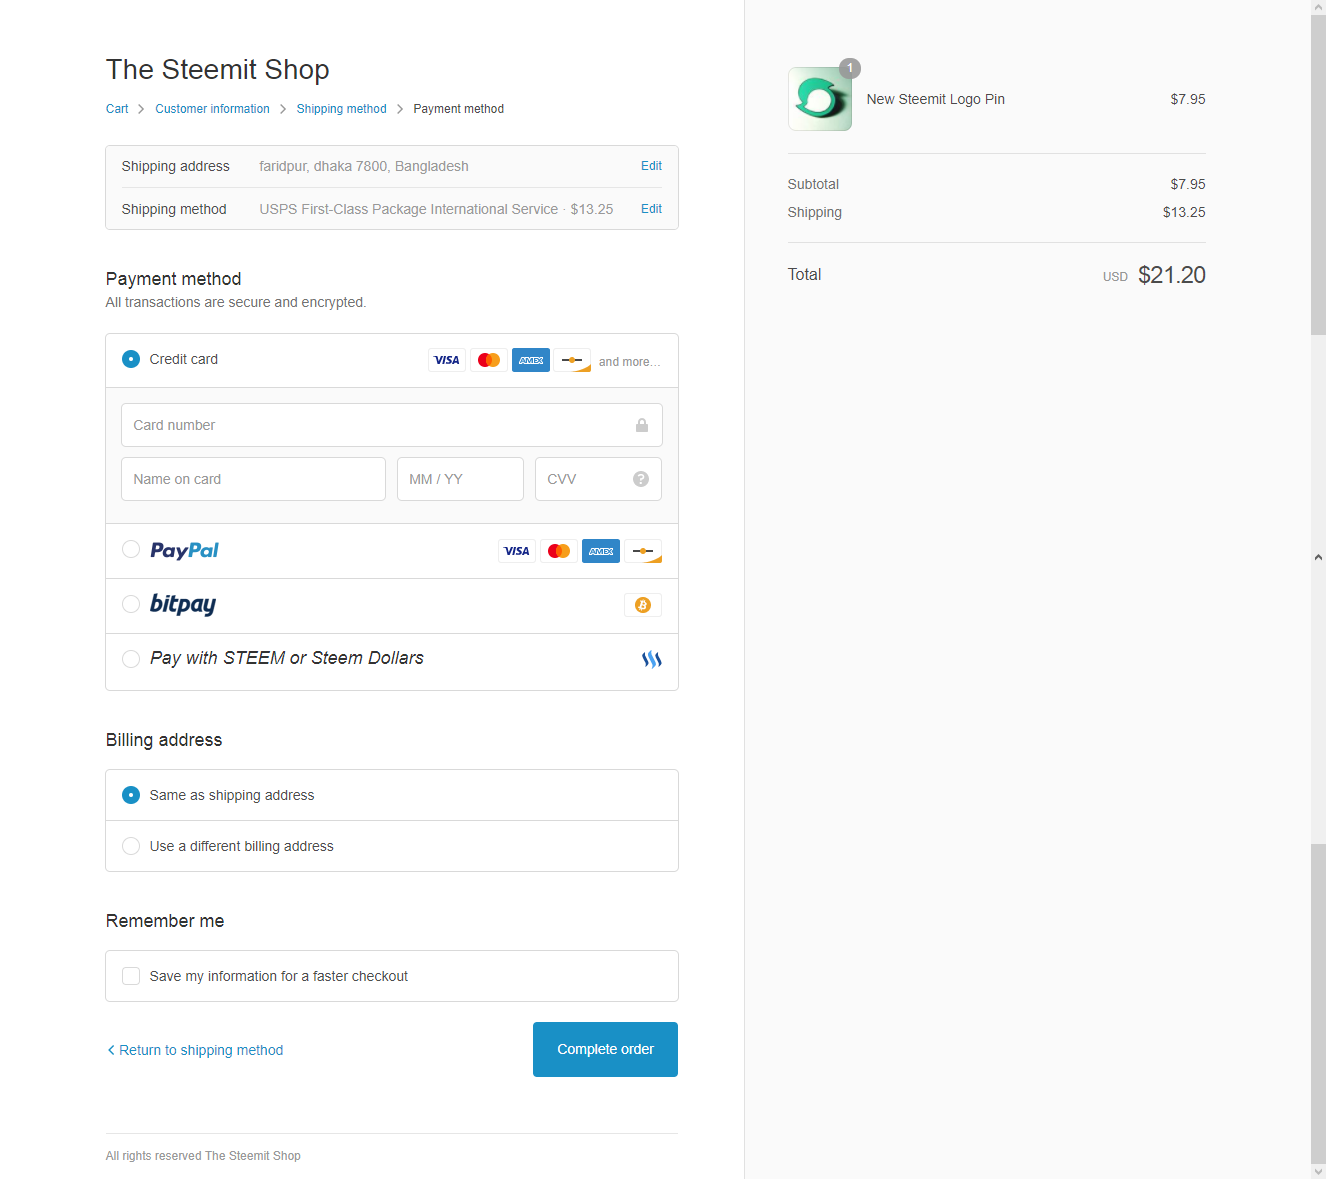The width and height of the screenshot is (1326, 1179).
Task: Select the bitpay radio button
Action: point(131,604)
